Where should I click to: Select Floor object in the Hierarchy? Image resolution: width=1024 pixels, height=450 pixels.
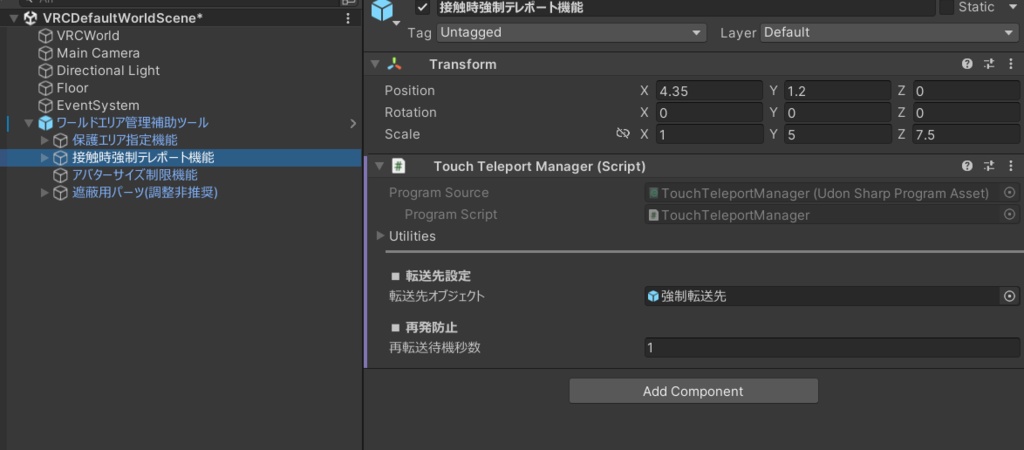pos(72,88)
